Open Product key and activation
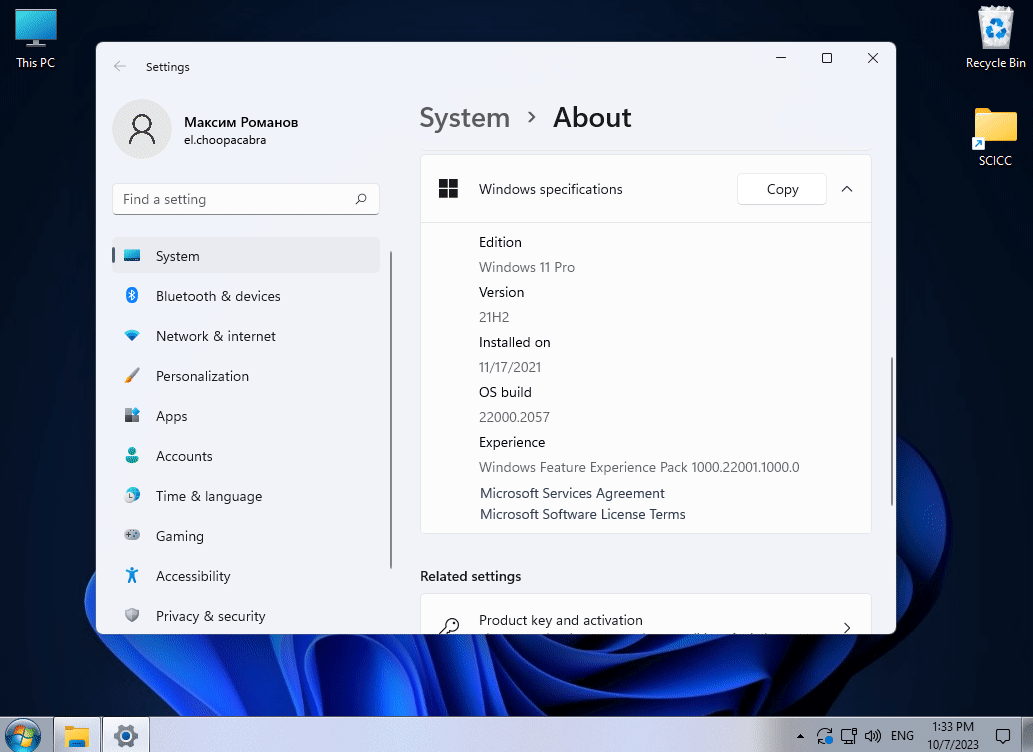Screen dimensions: 1033x752 (646, 614)
